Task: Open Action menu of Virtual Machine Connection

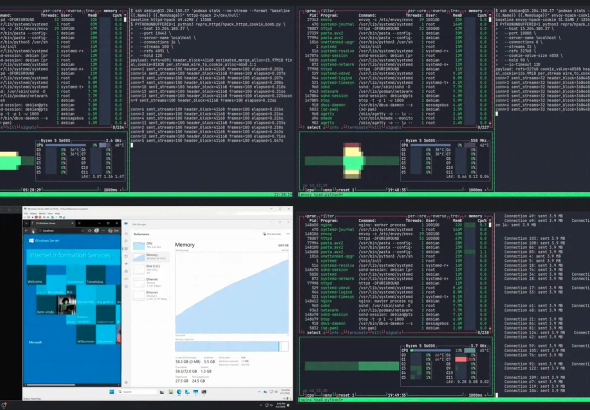Action: (x=32, y=213)
